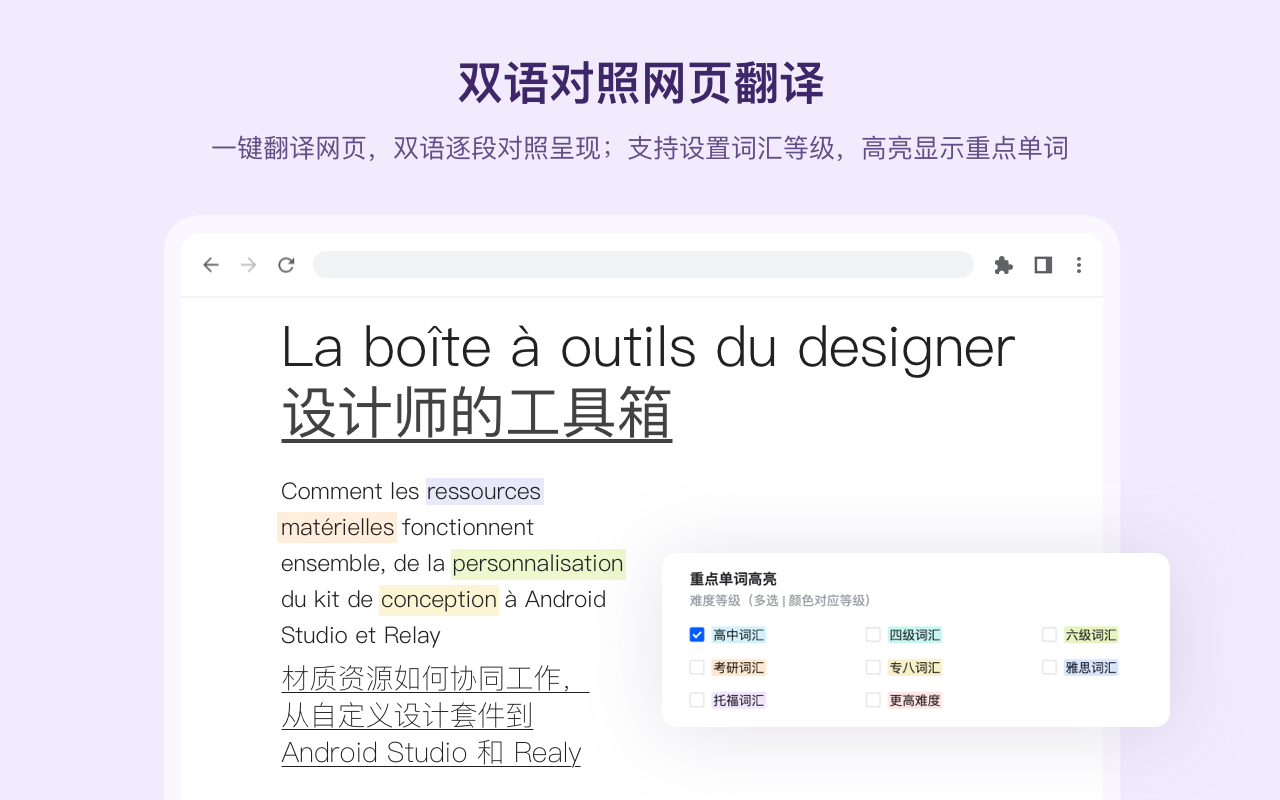Click the highlighted word ressources
The width and height of the screenshot is (1280, 800).
[x=484, y=491]
